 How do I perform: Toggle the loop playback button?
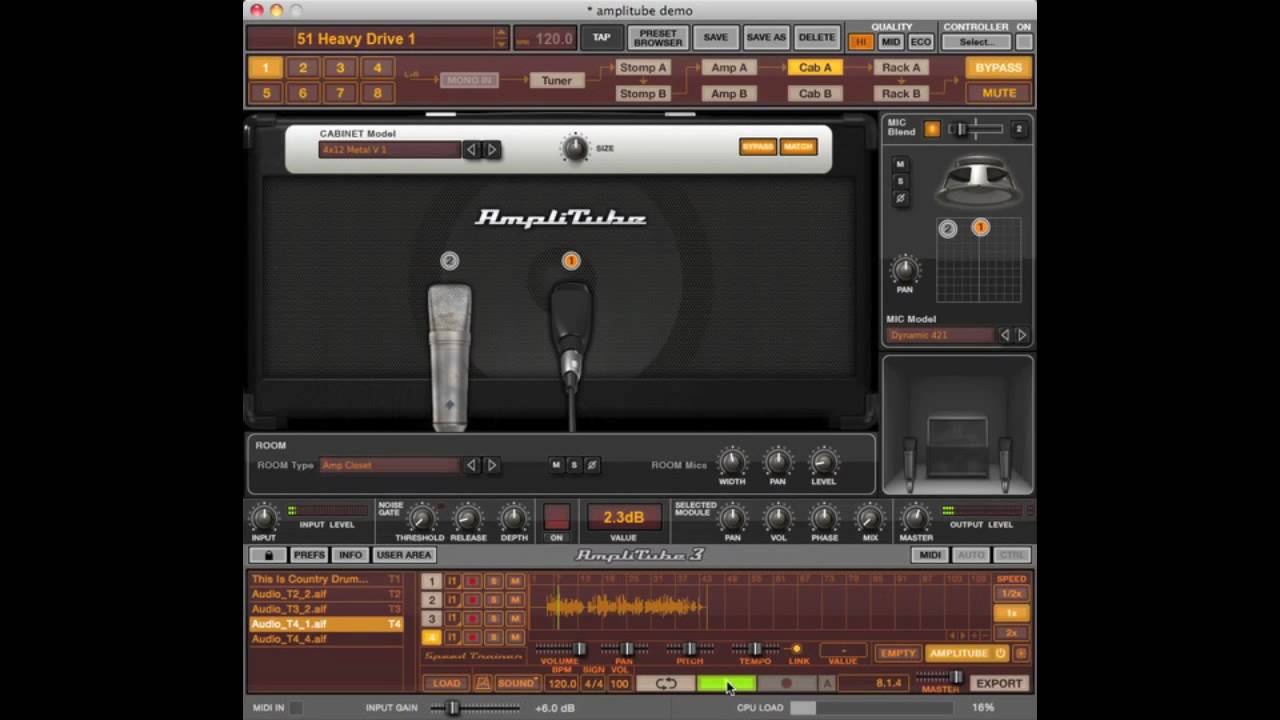pos(666,684)
